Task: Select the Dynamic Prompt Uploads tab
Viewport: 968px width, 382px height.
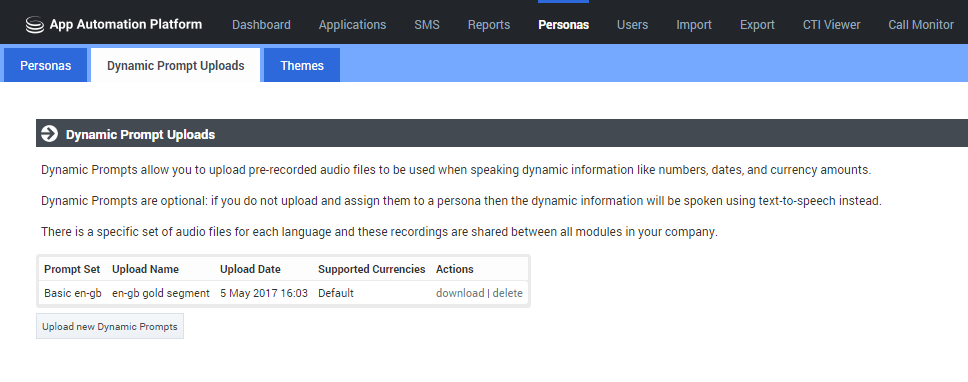Action: click(x=175, y=65)
